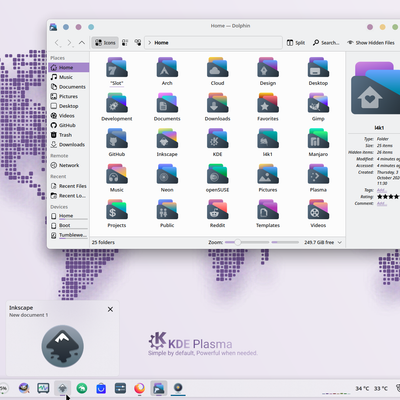Select Tumbleweed device under Devices

(x=69, y=235)
